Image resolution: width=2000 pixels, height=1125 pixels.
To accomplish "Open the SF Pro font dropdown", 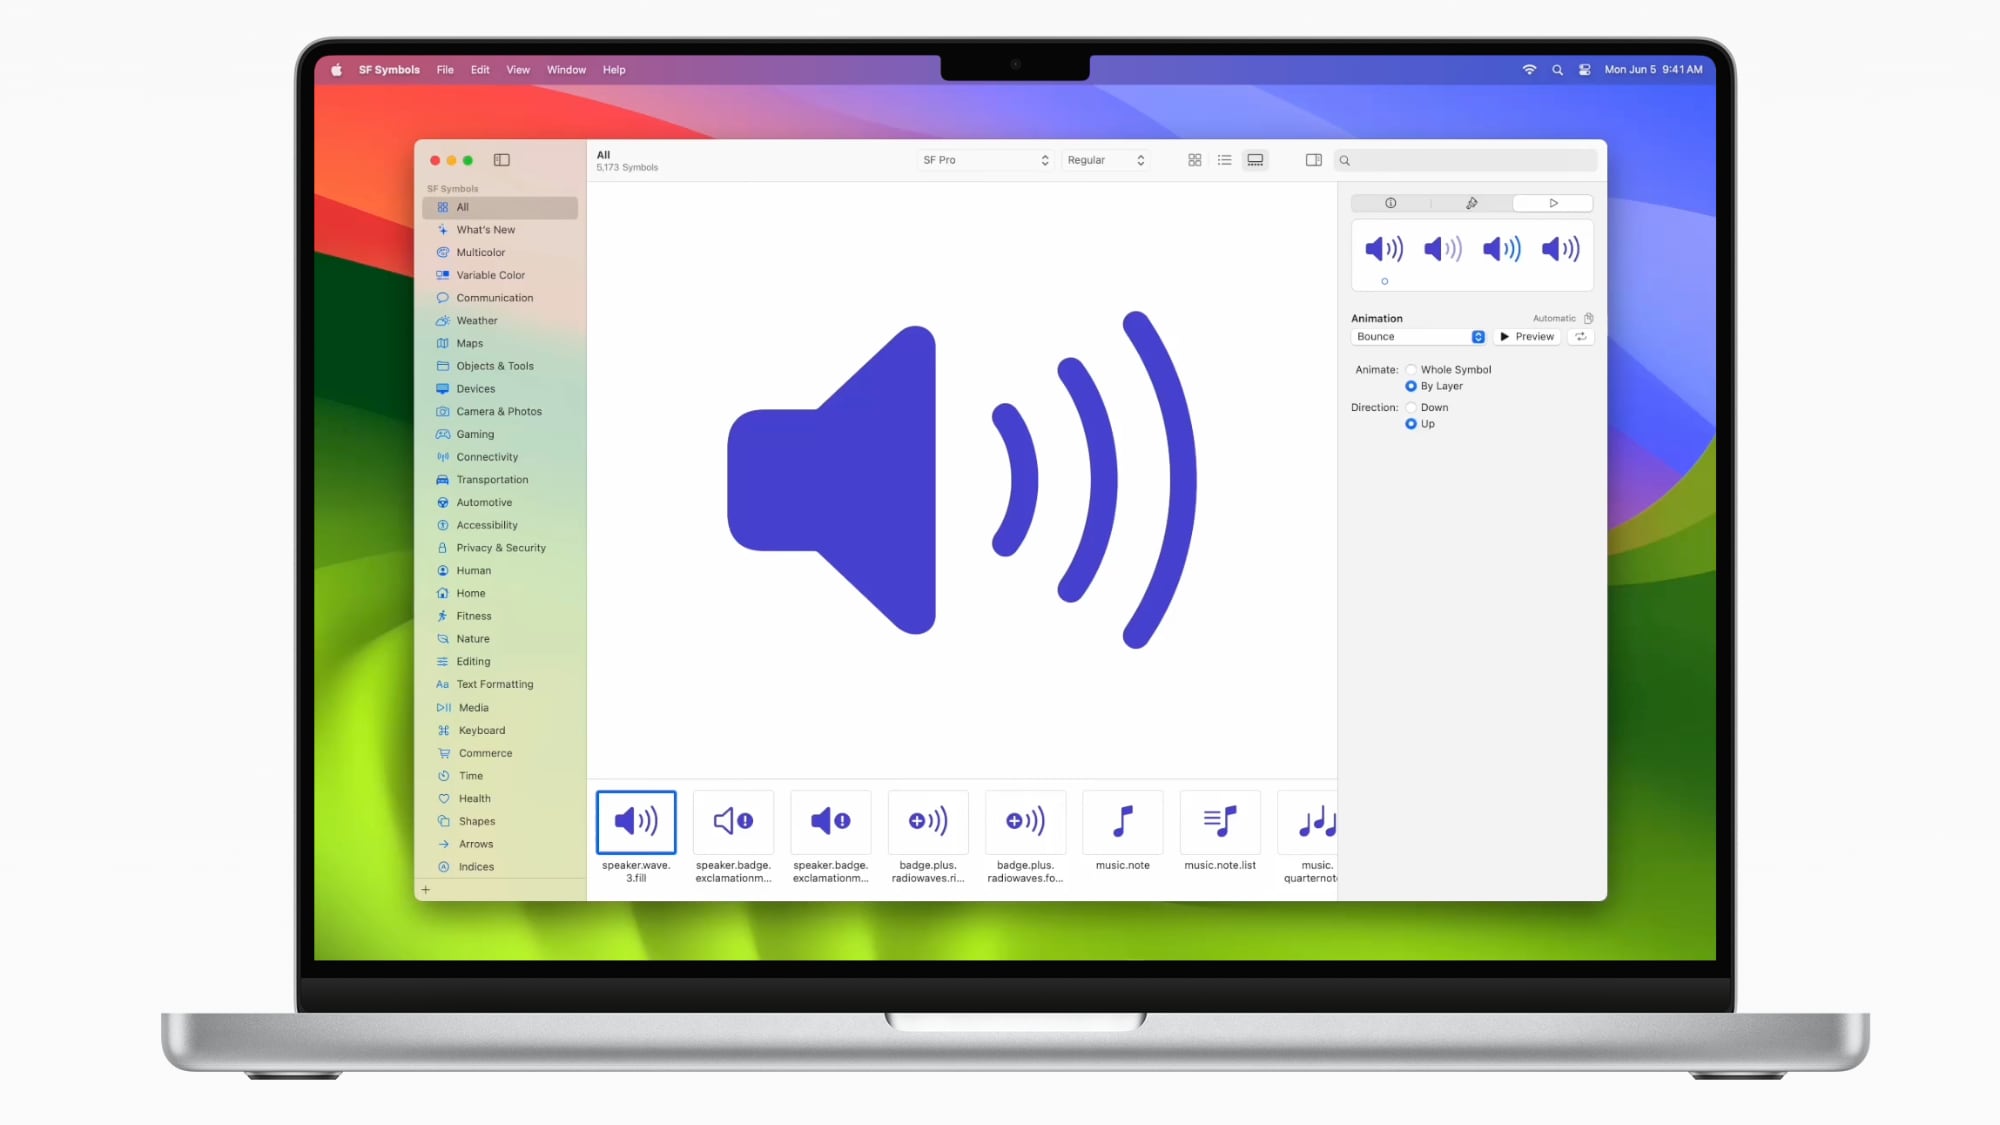I will coord(984,159).
